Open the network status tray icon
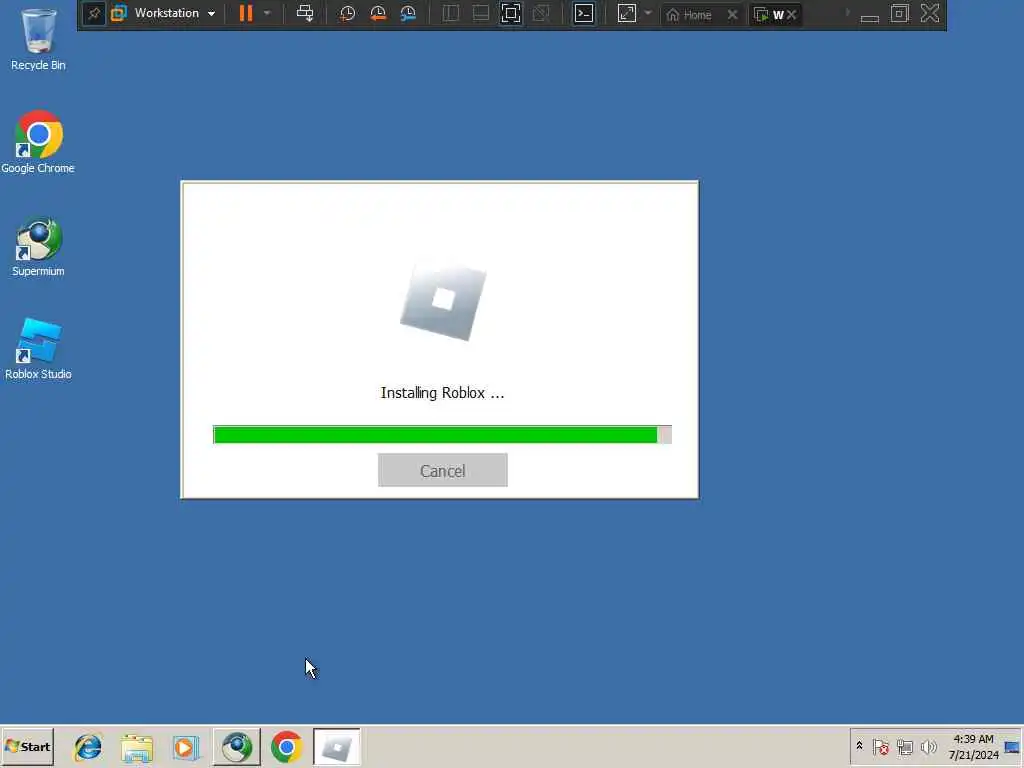Screen dimensions: 1024x768 point(904,746)
